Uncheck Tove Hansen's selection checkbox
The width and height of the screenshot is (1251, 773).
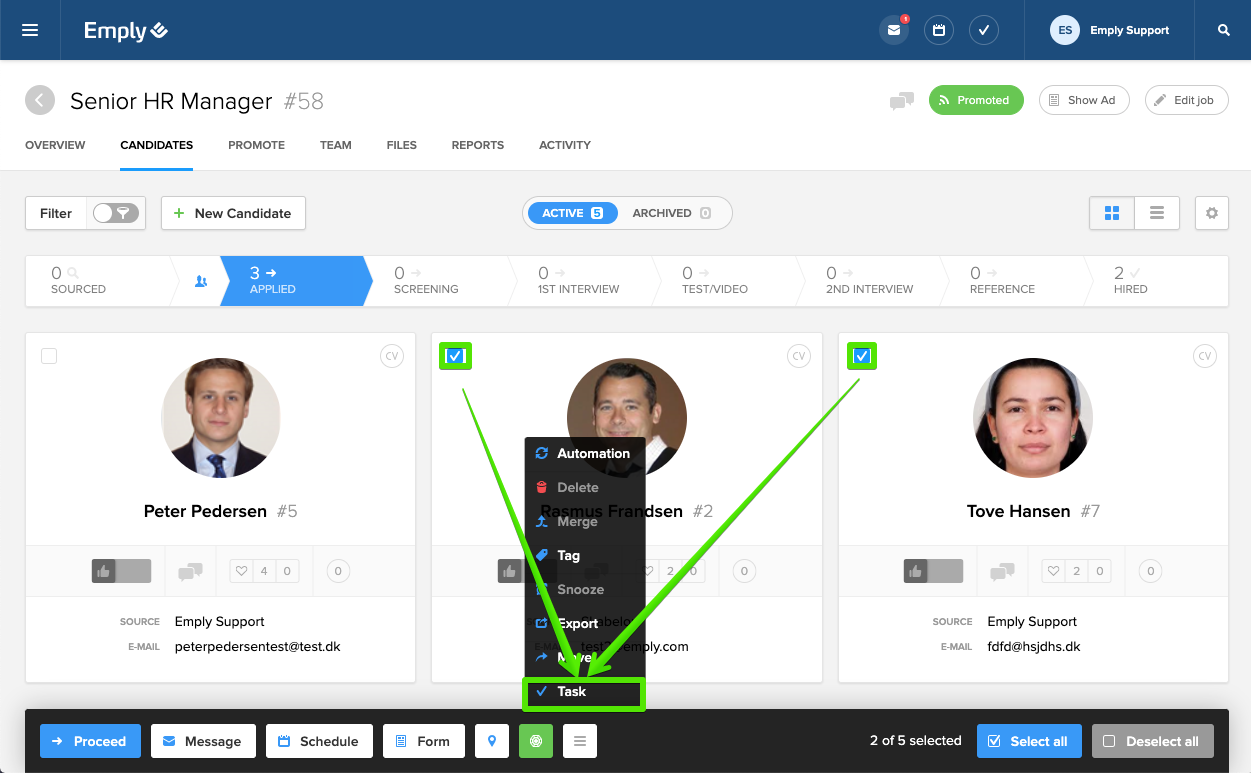(x=862, y=356)
